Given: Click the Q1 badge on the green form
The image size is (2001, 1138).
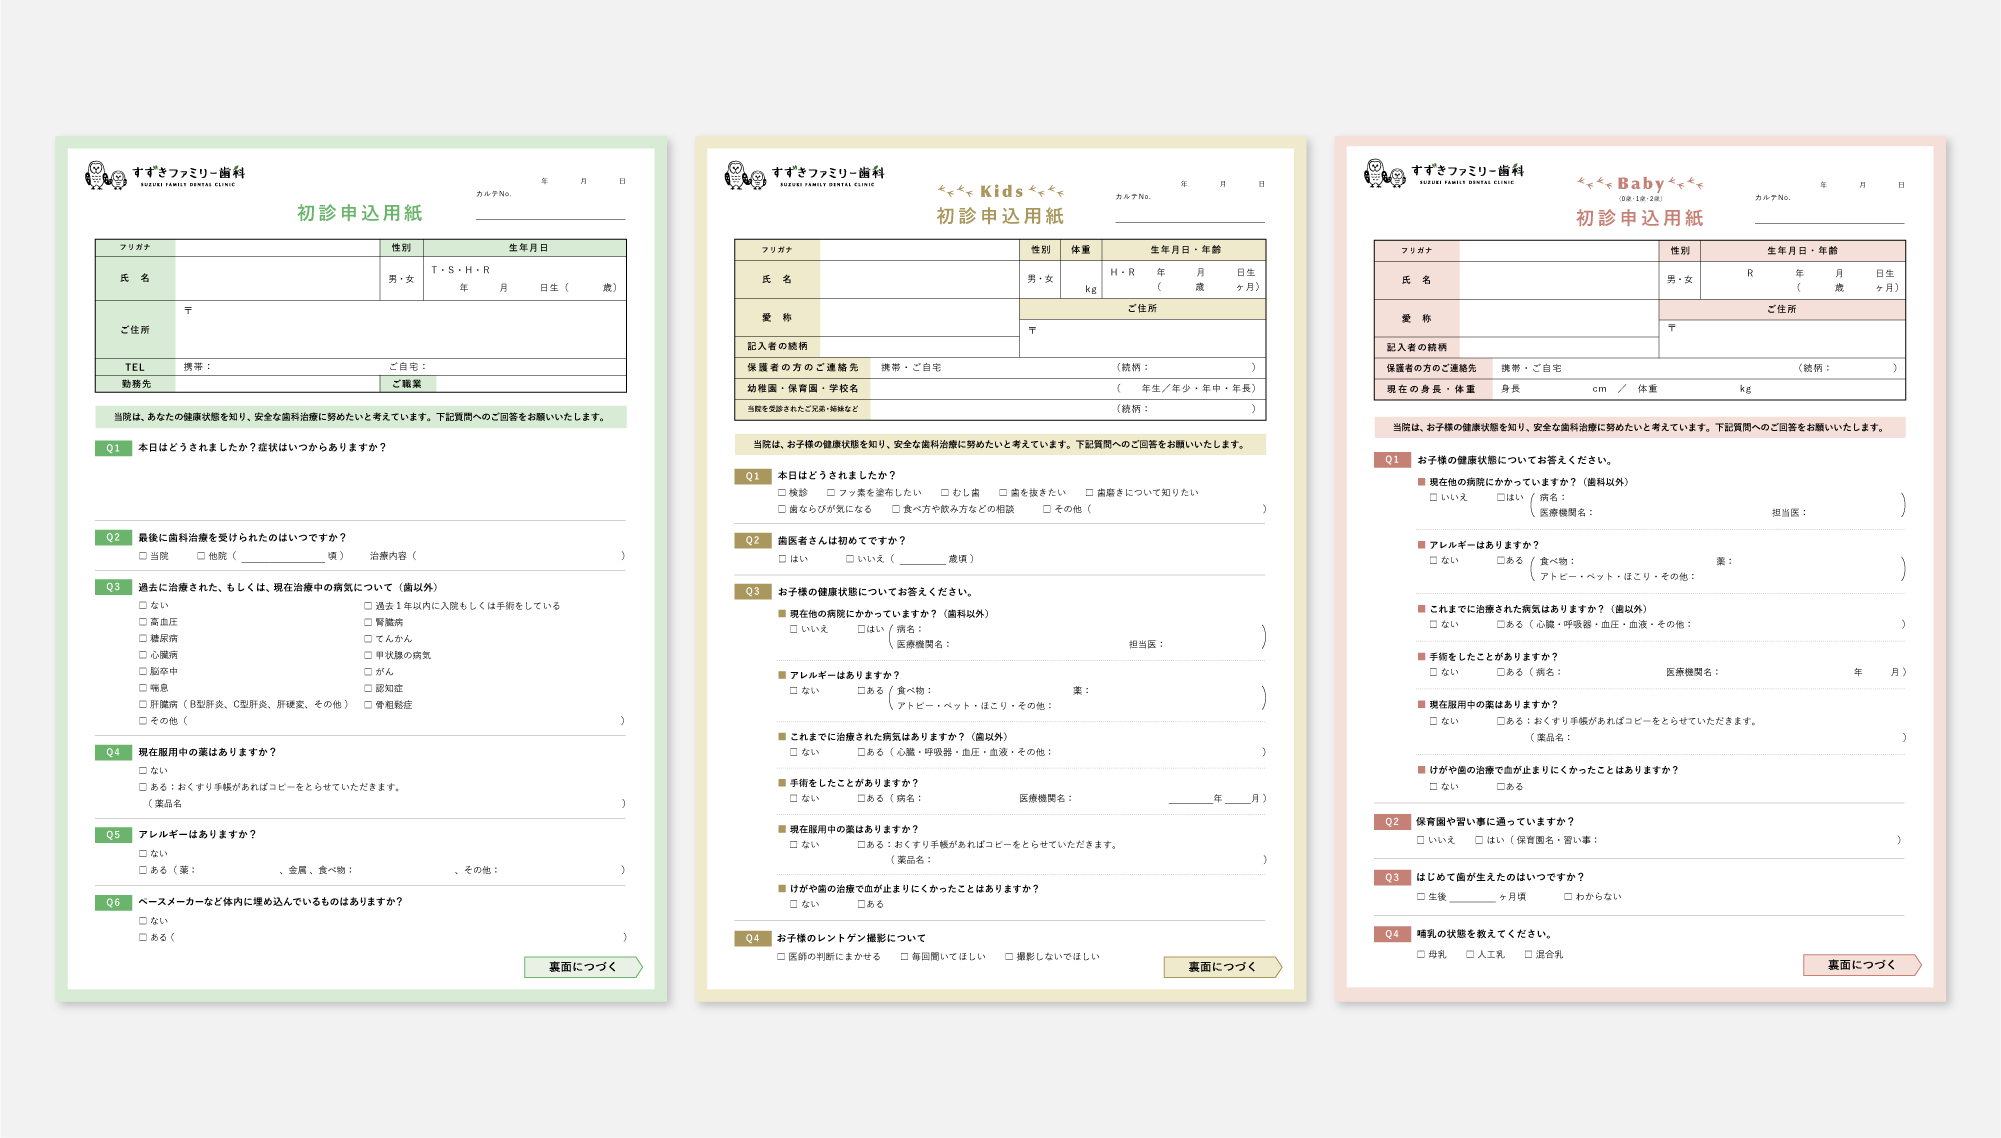Looking at the screenshot, I should tap(113, 448).
